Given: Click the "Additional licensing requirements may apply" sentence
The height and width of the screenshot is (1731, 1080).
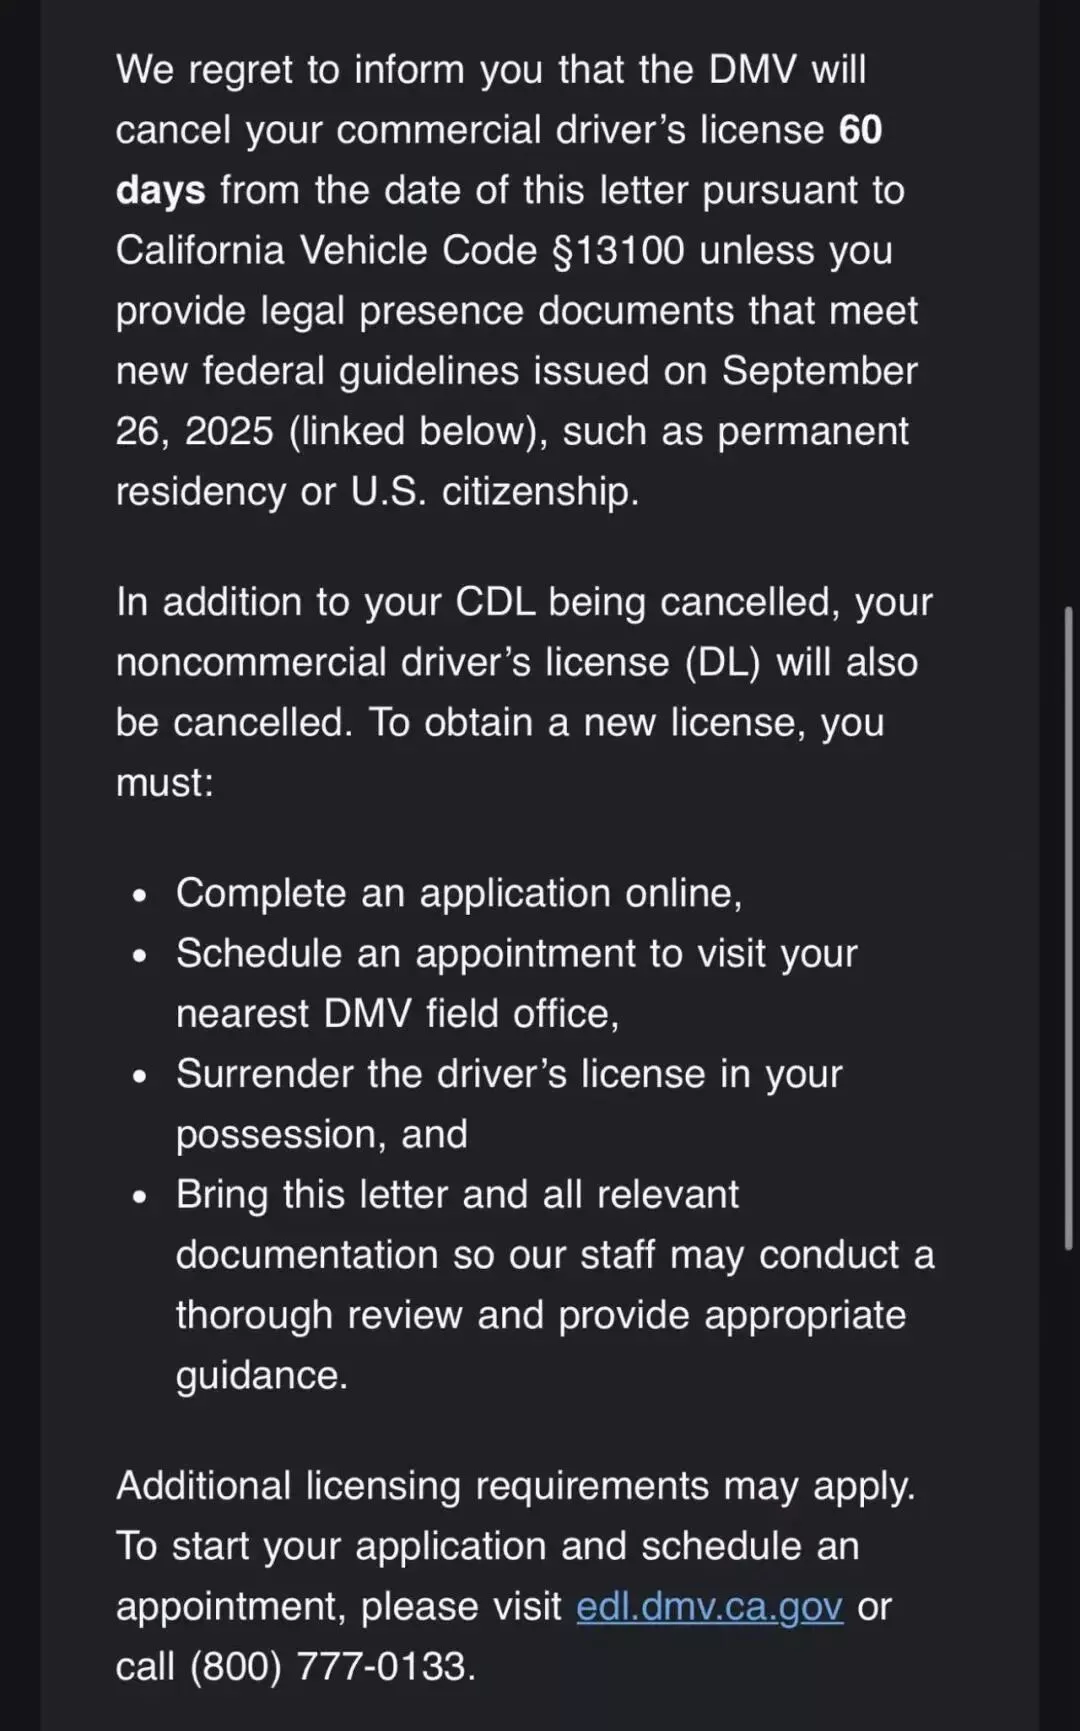Looking at the screenshot, I should (x=515, y=1486).
